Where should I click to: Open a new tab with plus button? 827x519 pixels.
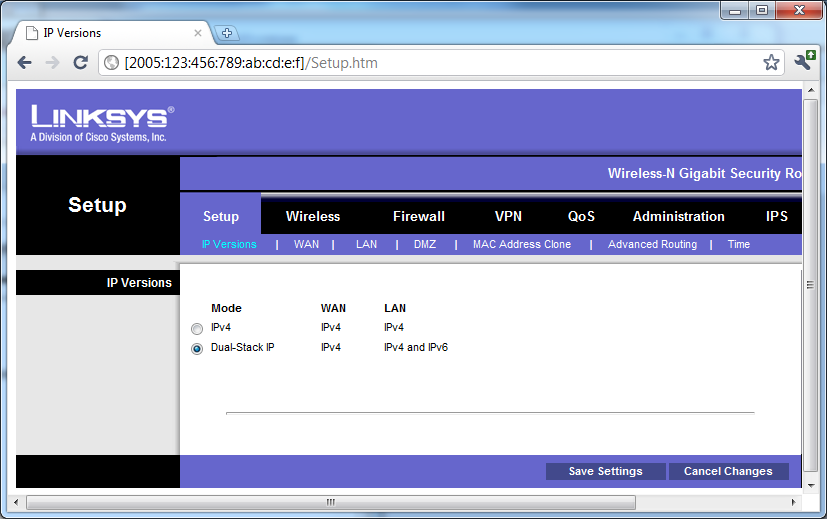click(x=227, y=33)
